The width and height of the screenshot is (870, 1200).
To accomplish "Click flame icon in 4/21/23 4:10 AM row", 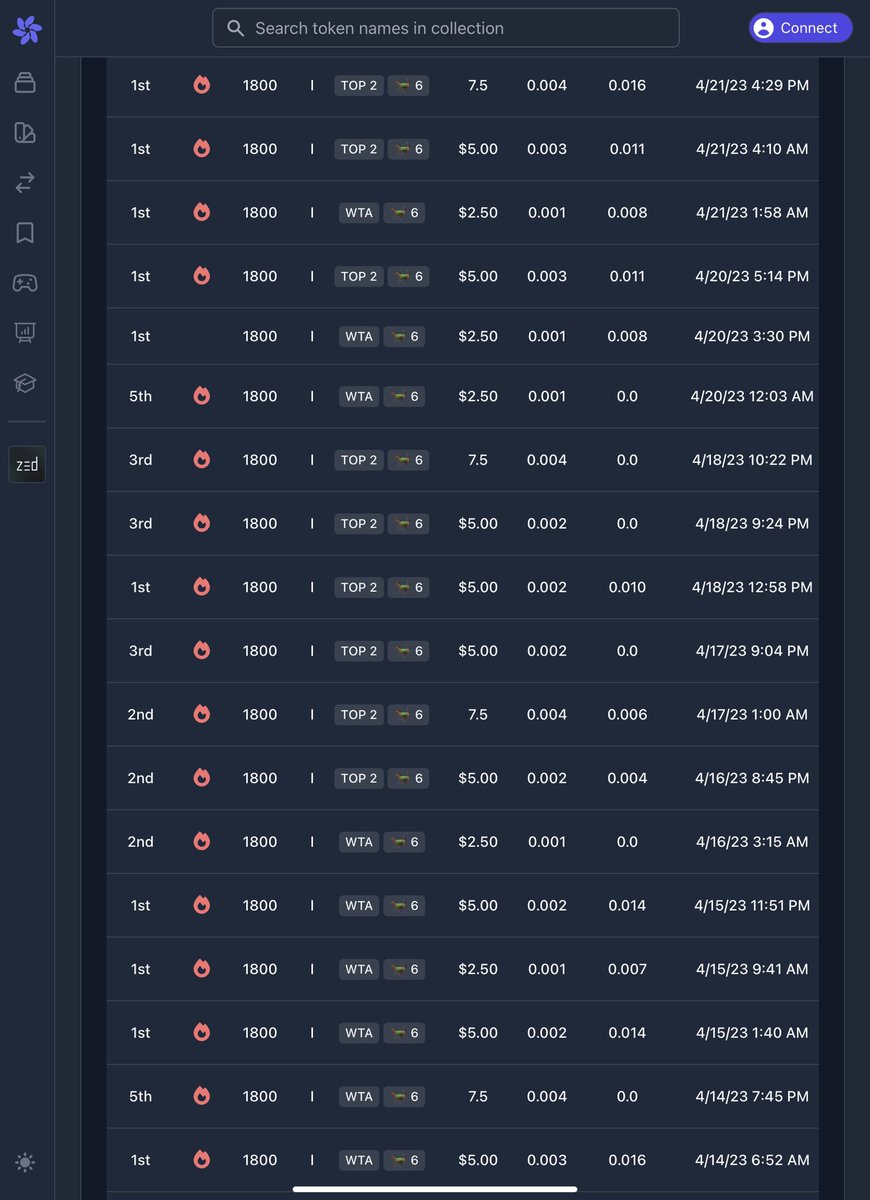I will [202, 149].
